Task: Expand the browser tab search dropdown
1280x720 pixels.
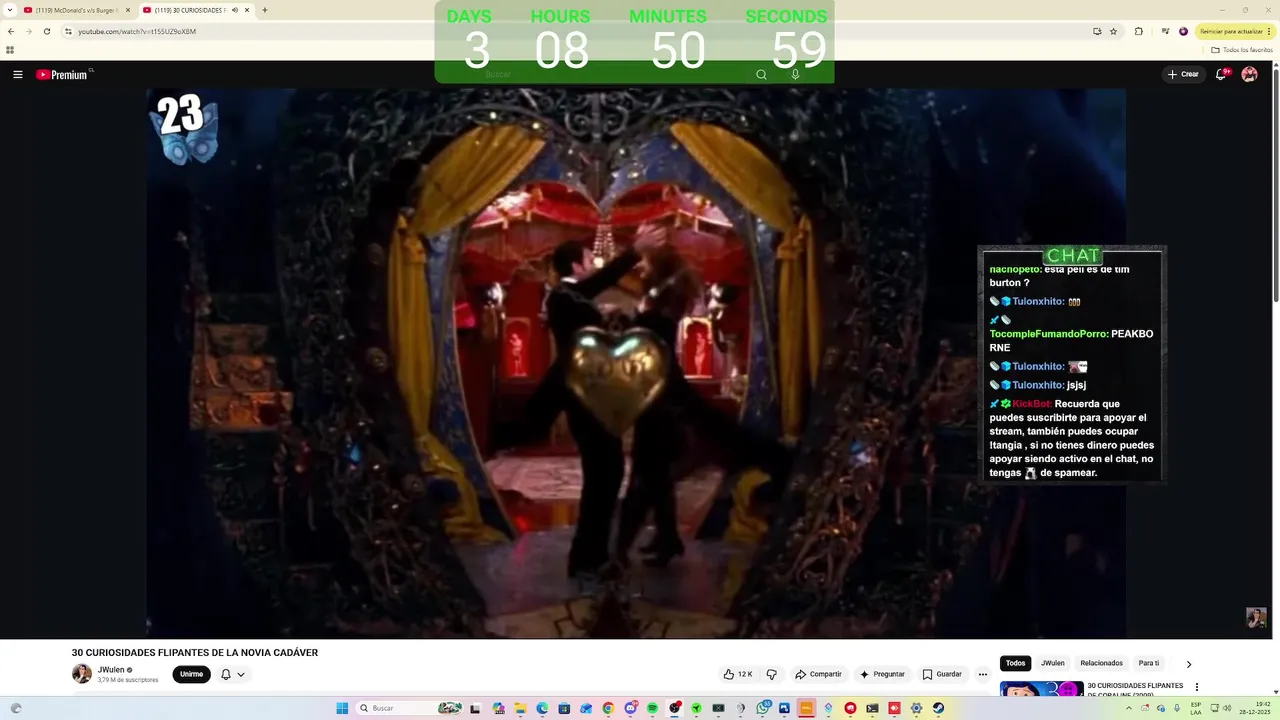Action: tap(10, 10)
